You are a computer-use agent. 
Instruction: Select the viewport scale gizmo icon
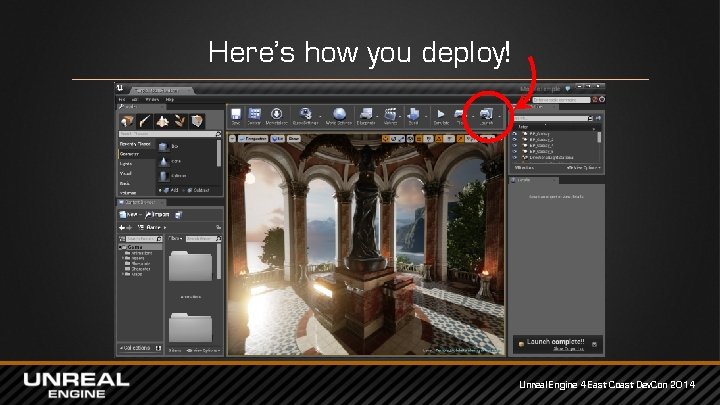point(401,139)
